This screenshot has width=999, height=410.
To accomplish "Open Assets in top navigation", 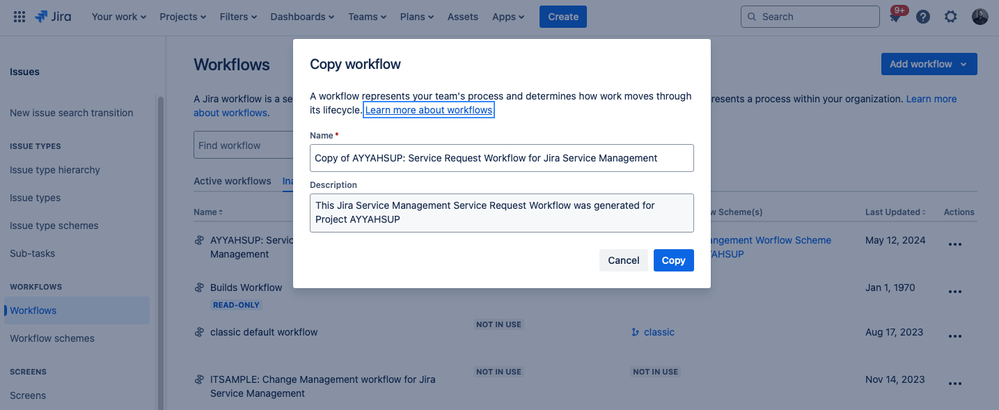I will pyautogui.click(x=463, y=17).
